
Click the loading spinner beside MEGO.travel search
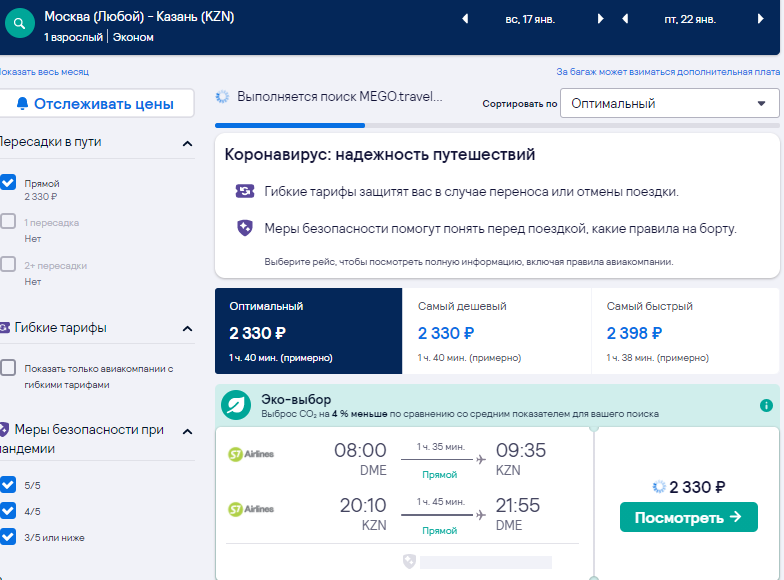point(222,96)
